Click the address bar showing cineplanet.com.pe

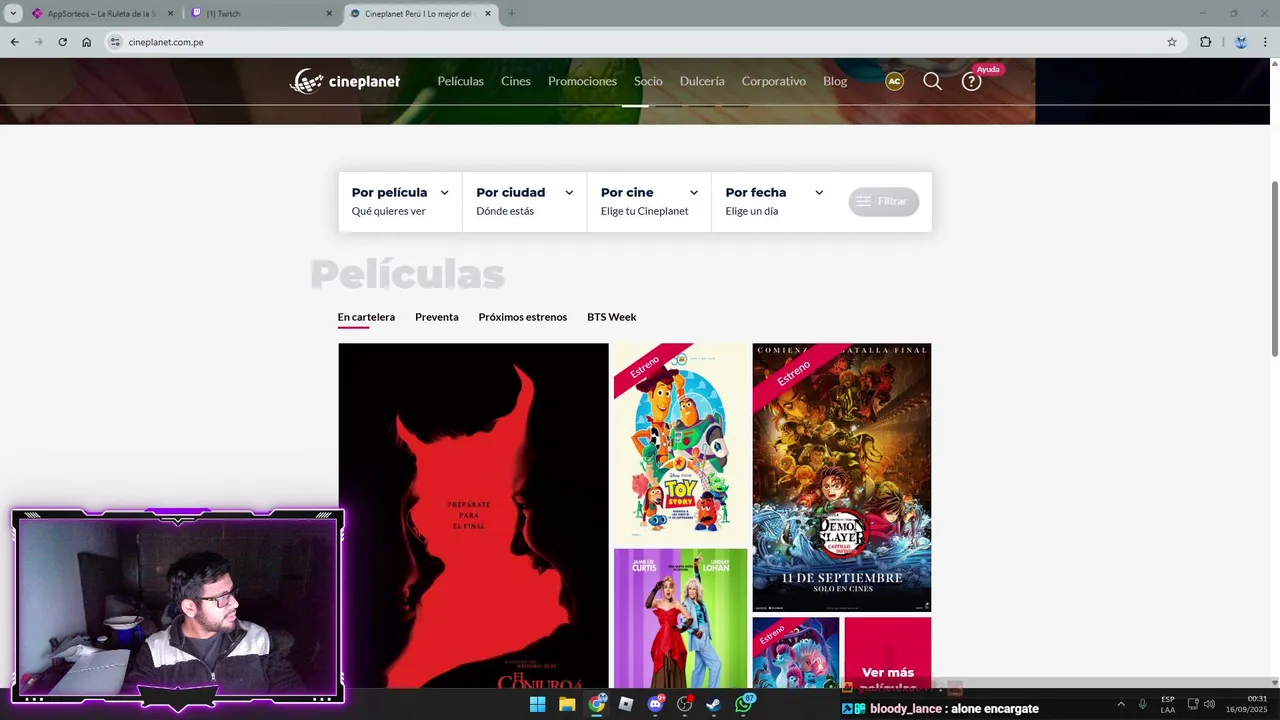640,42
